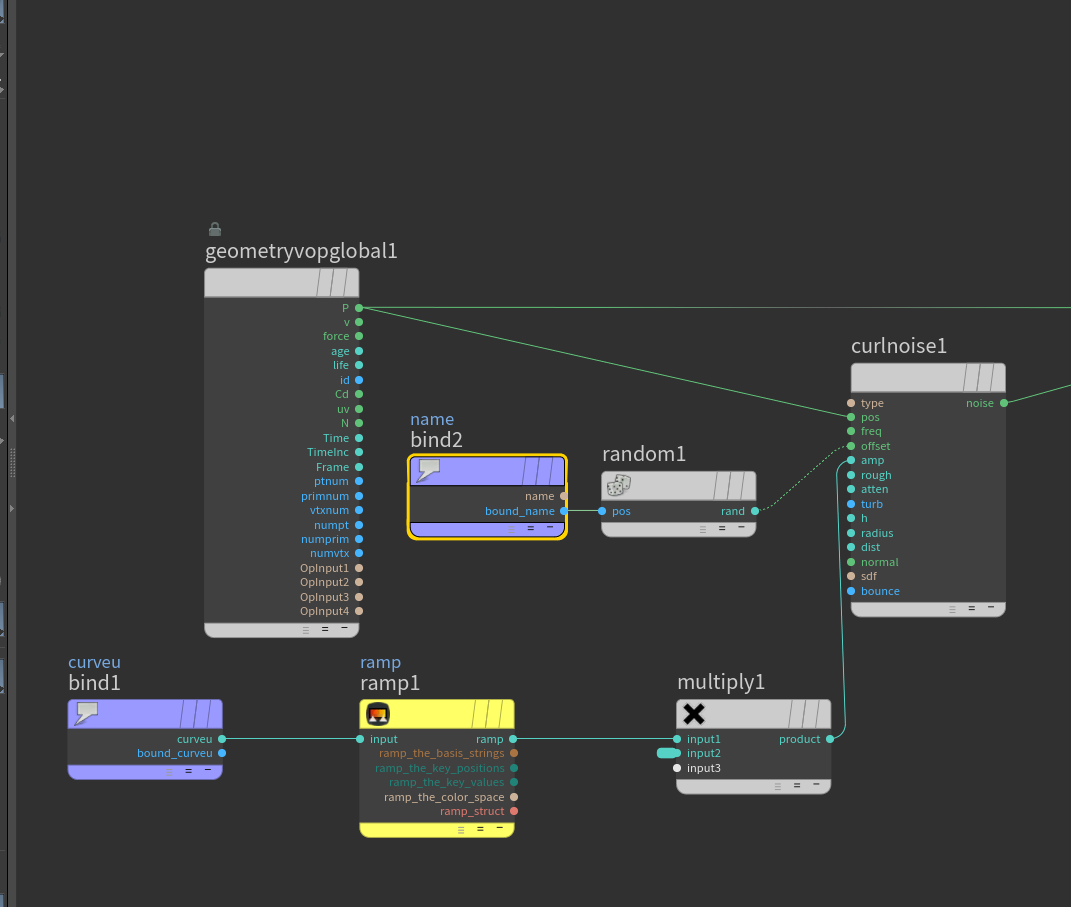1071x907 pixels.
Task: Click the speech bubble icon on bind1
Action: (87, 714)
